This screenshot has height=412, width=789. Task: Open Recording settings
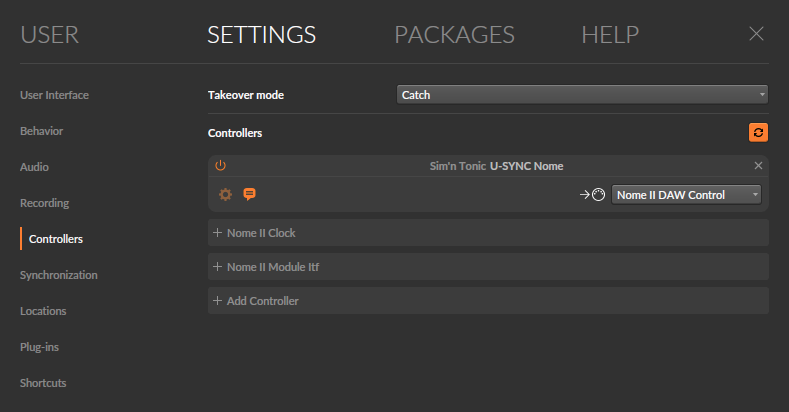pos(44,203)
